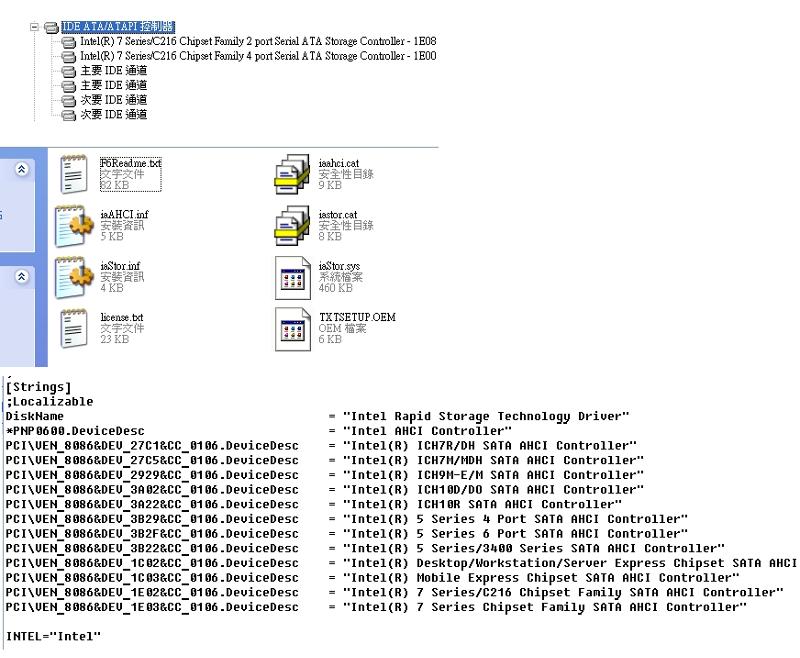Select the license.txt file name
Image resolution: width=800 pixels, height=658 pixels.
(122, 317)
